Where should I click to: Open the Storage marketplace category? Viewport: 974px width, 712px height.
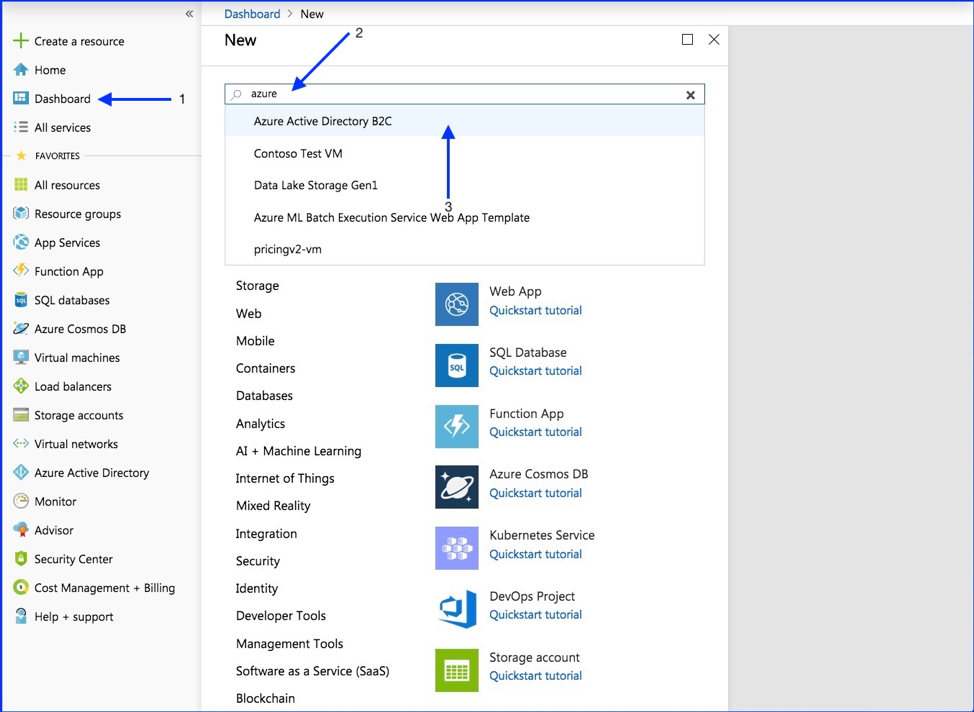click(x=257, y=286)
